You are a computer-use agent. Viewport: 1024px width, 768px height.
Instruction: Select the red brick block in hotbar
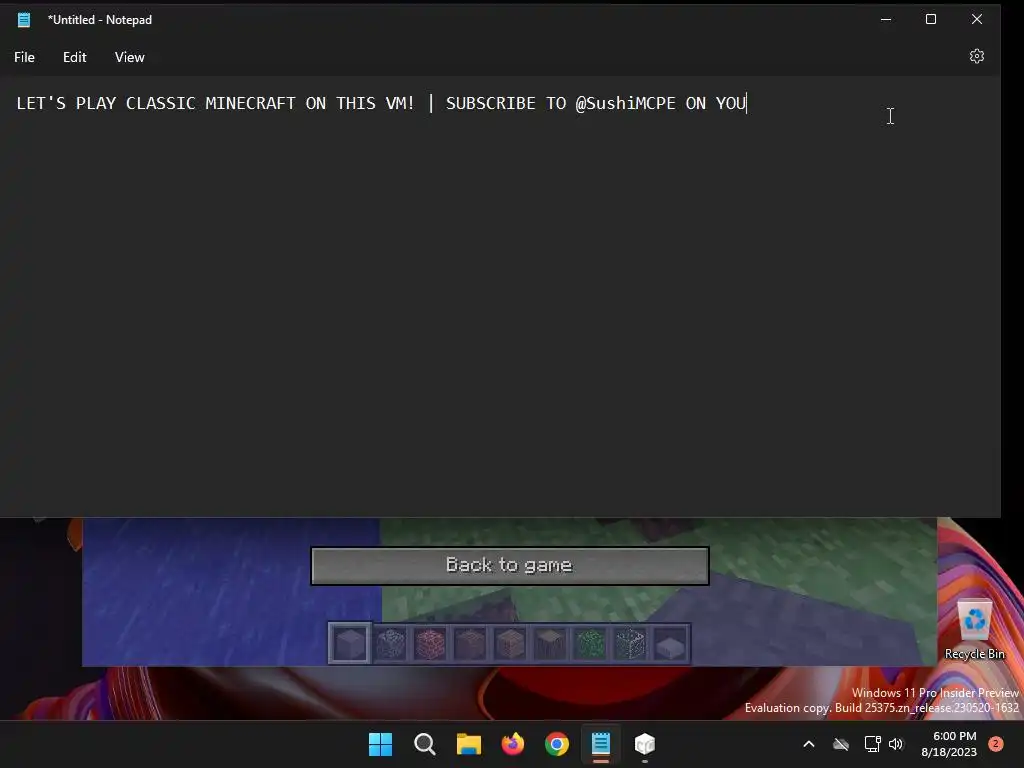(x=430, y=644)
